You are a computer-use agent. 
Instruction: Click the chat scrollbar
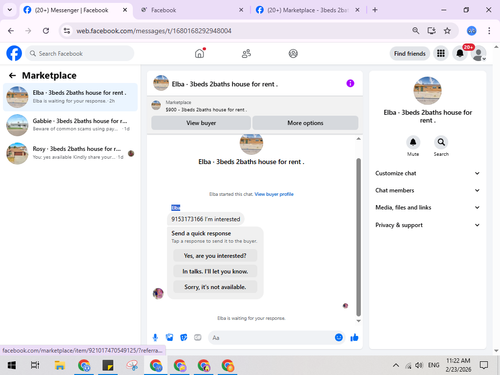coord(358,237)
